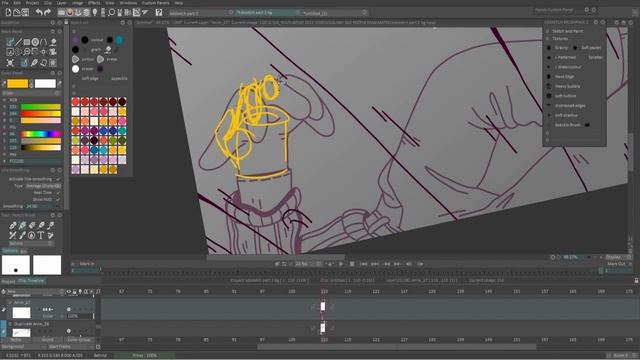Image resolution: width=640 pixels, height=360 pixels.
Task: Click the Color Group button
Action: (79, 340)
